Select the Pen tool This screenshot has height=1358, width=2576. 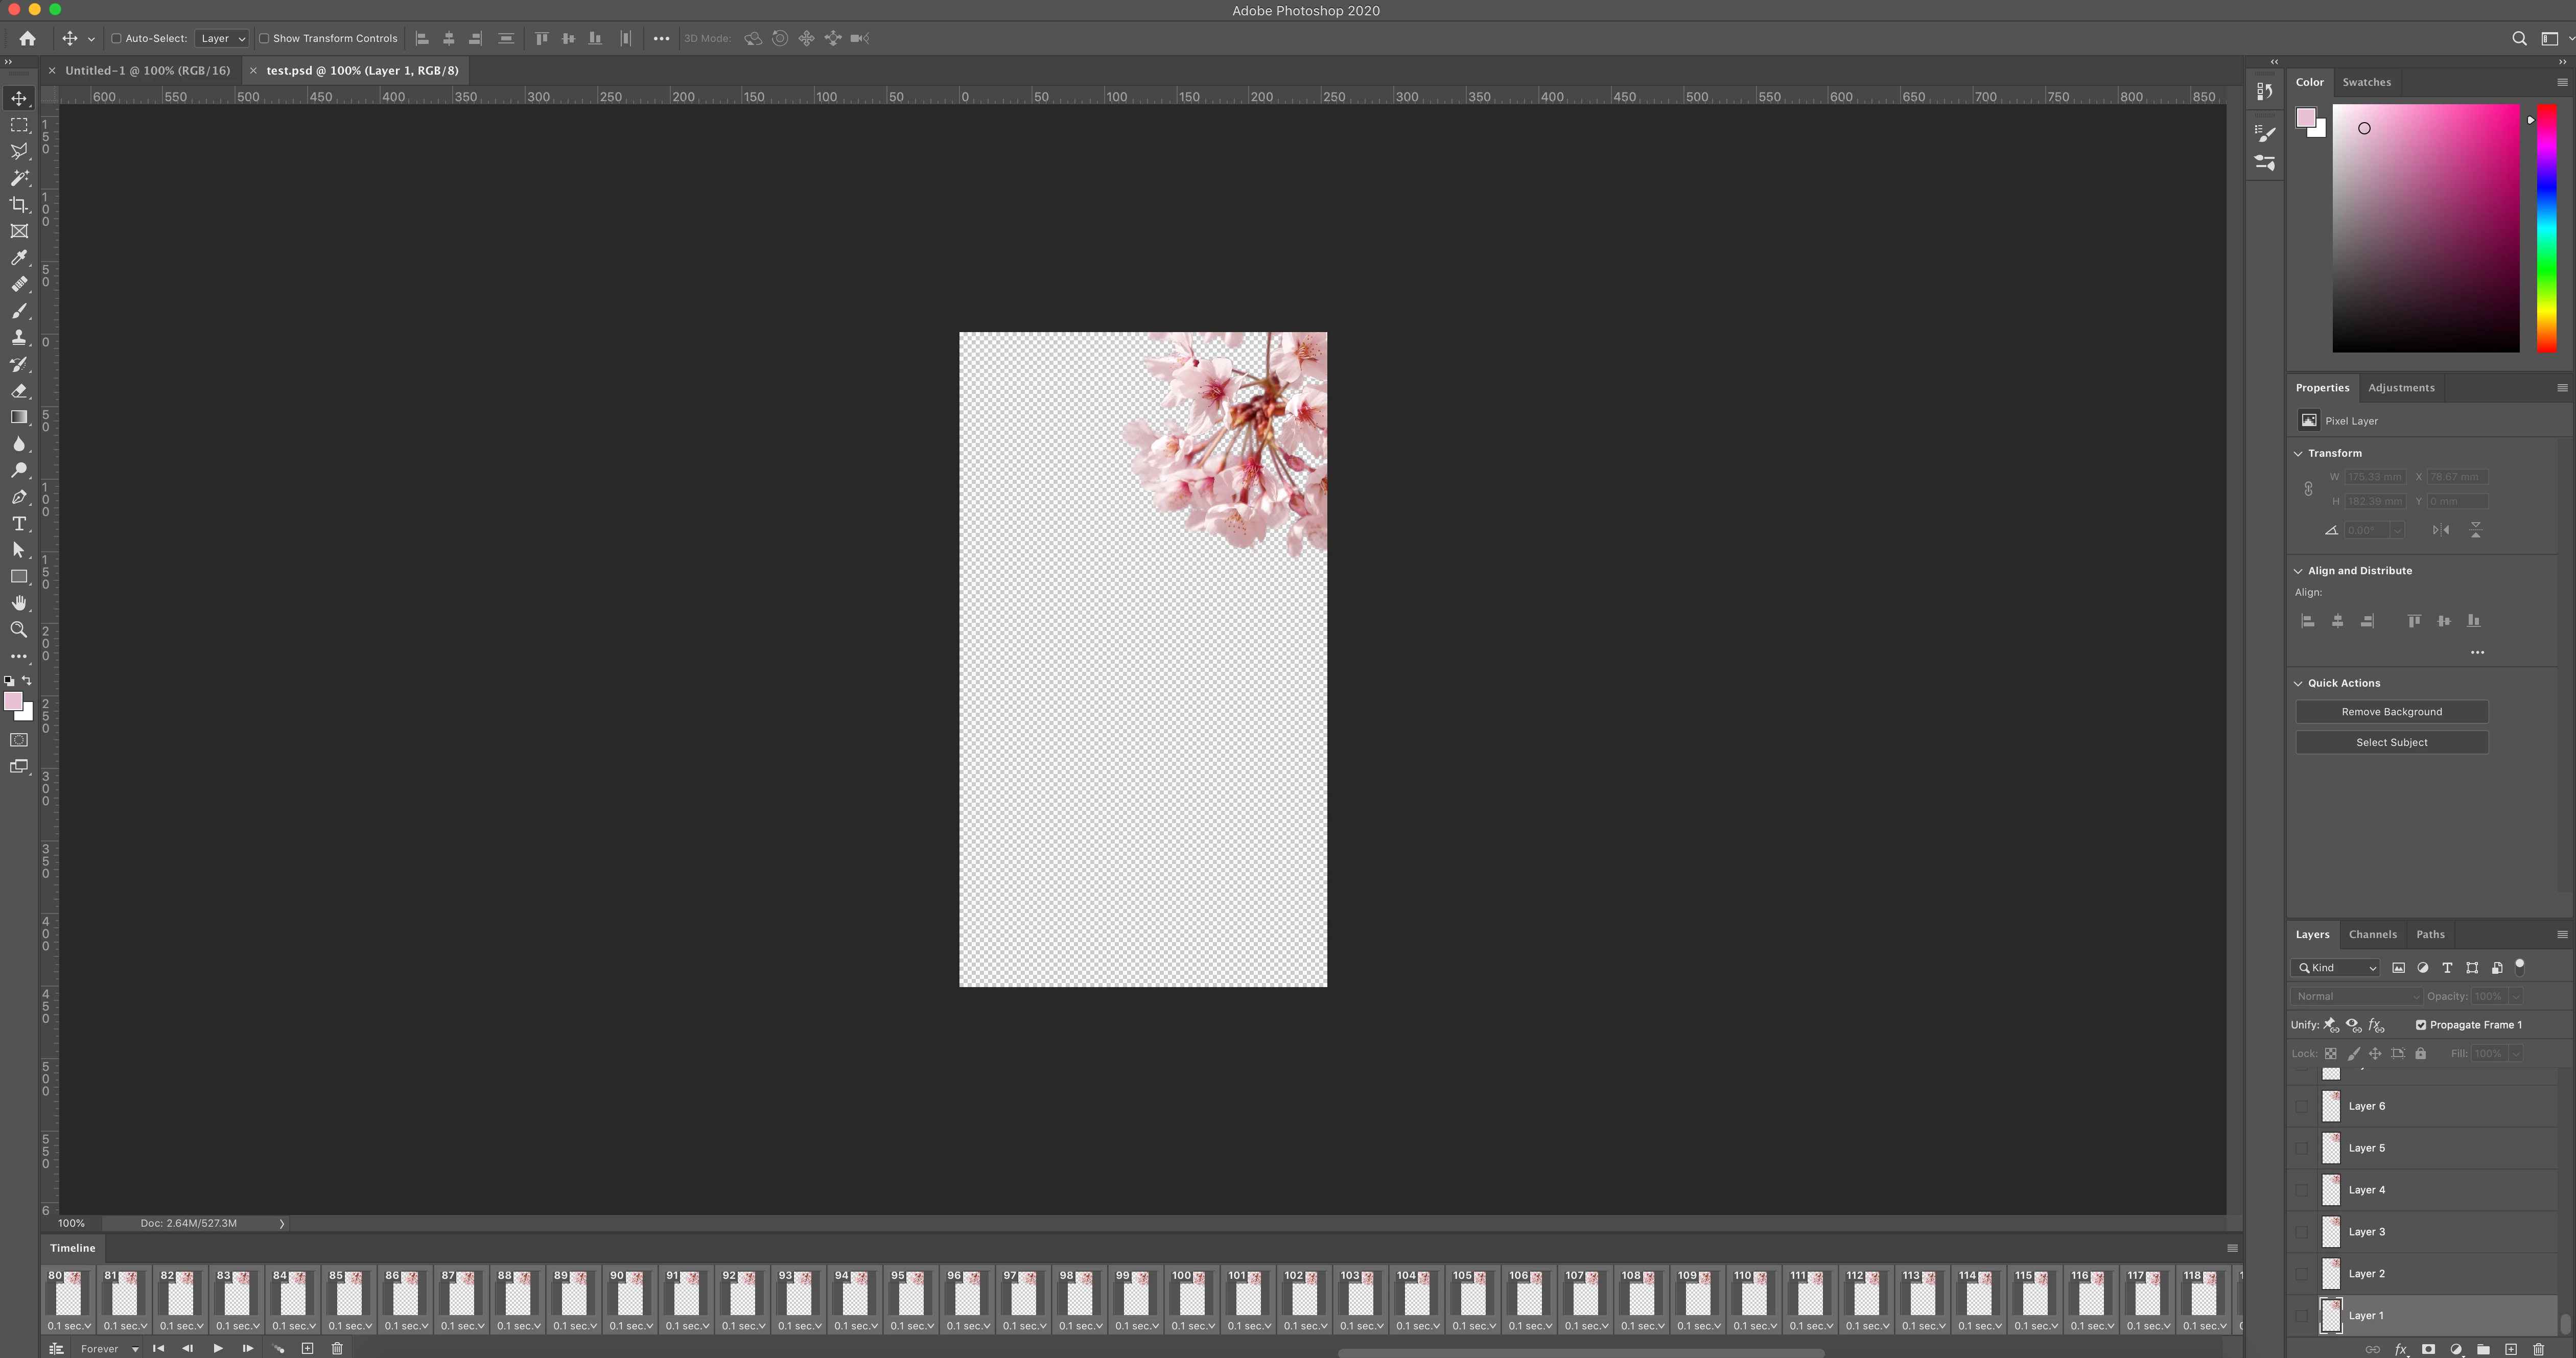coord(19,497)
